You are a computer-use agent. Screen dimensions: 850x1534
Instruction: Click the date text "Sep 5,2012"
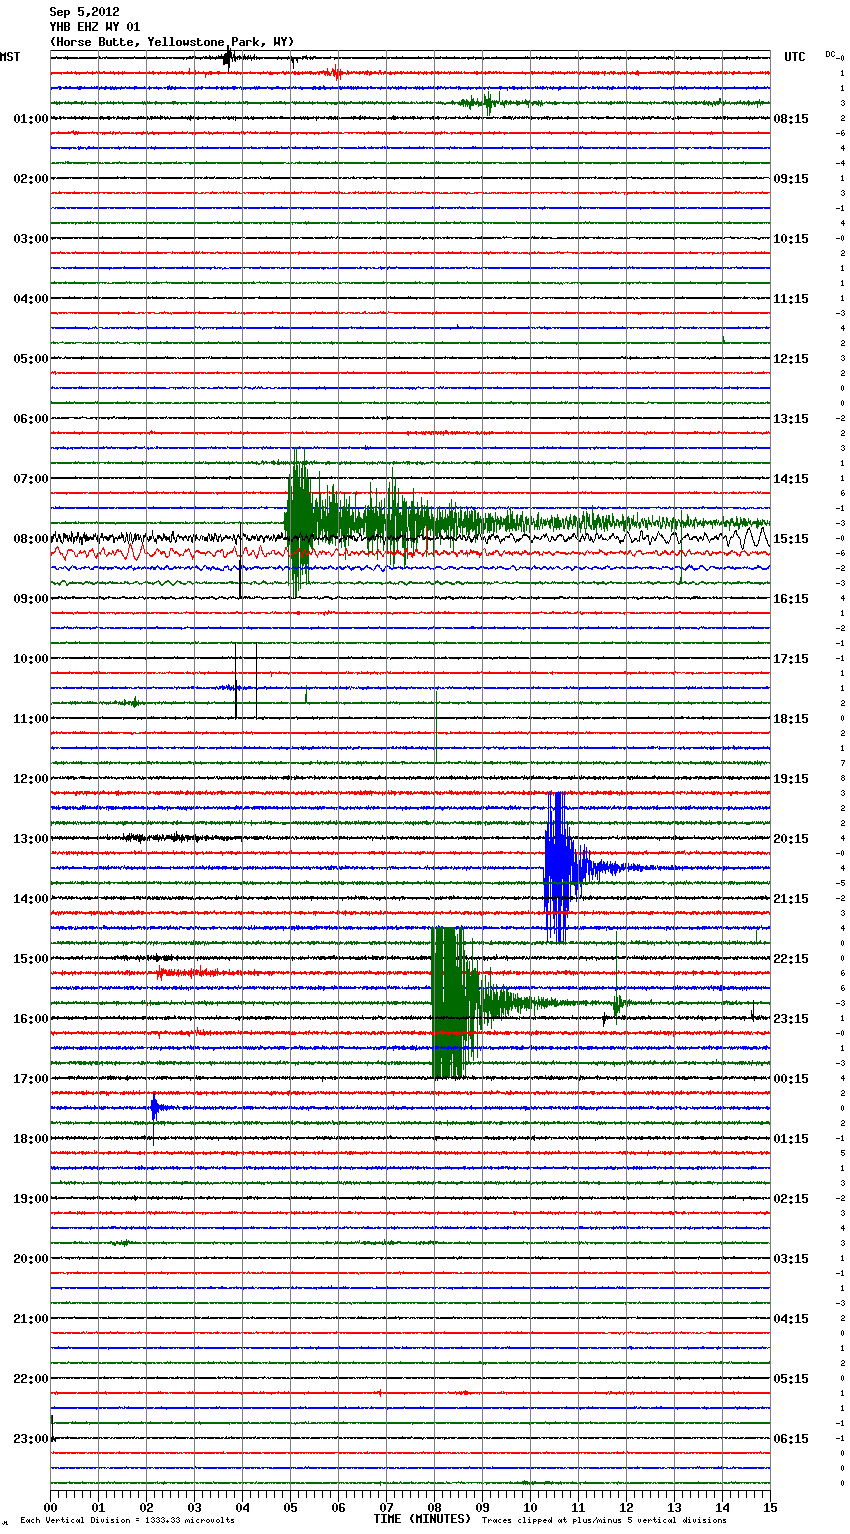(x=84, y=12)
